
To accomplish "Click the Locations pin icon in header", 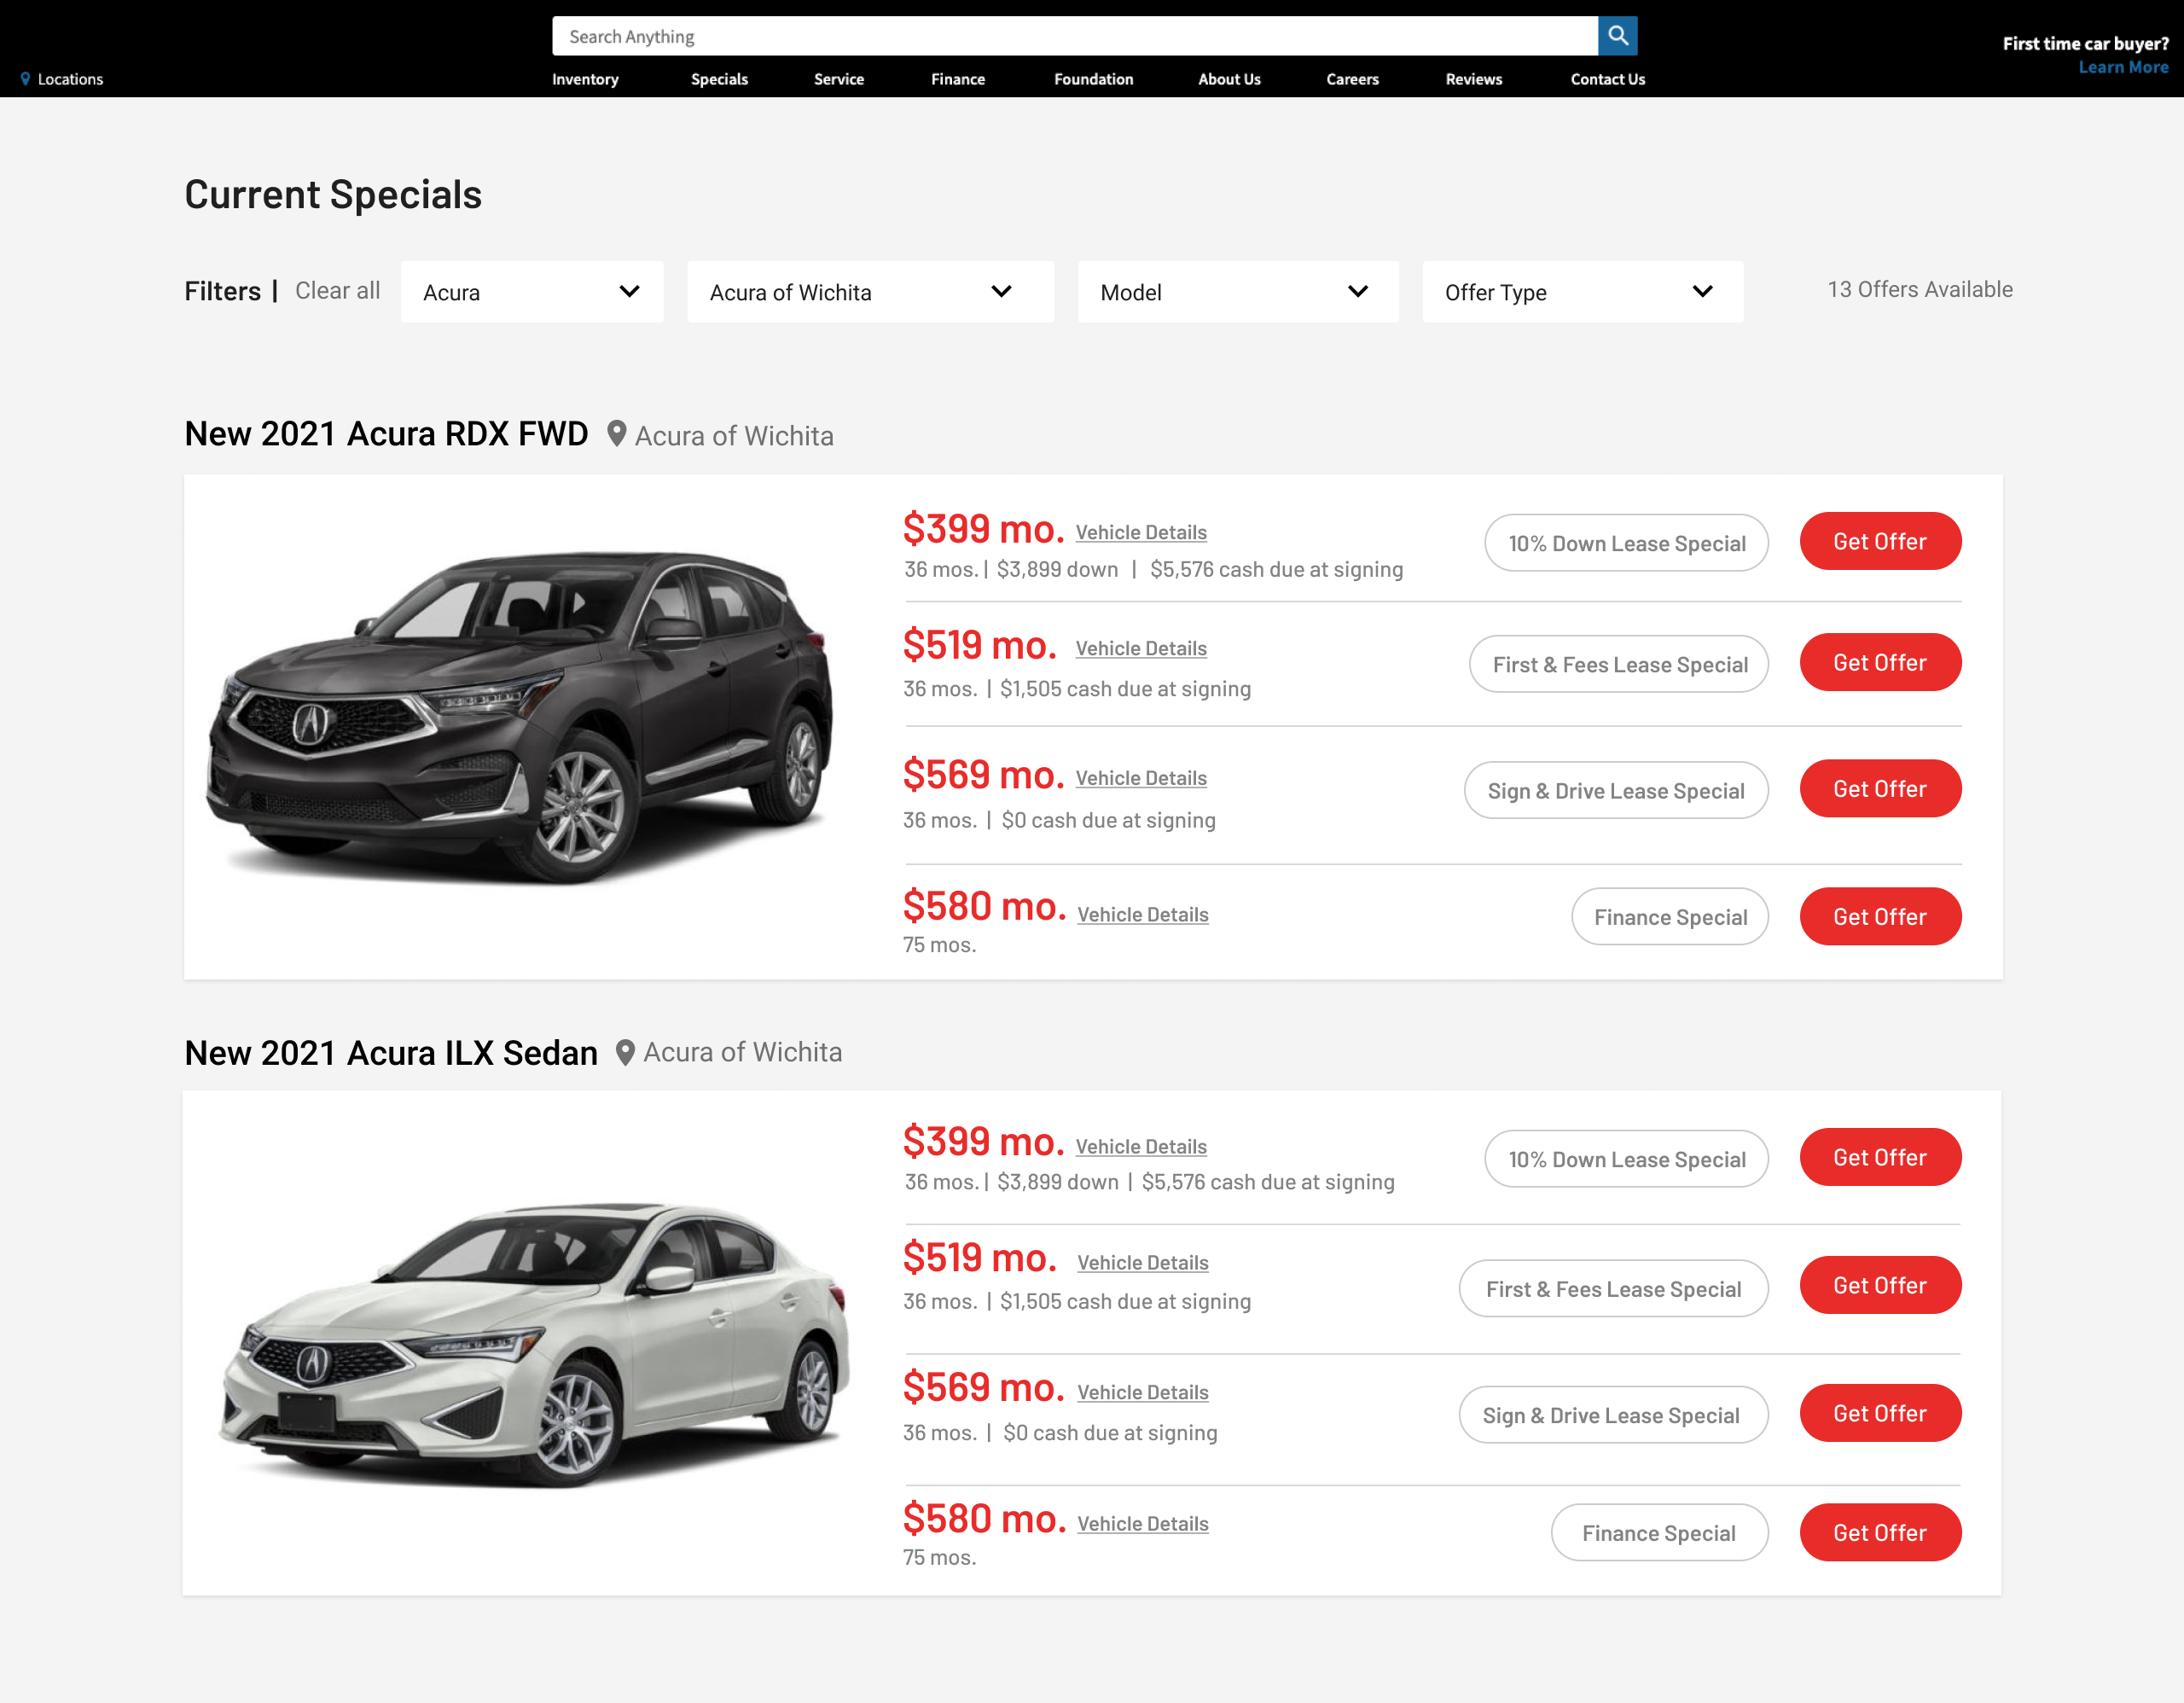I will (26, 79).
